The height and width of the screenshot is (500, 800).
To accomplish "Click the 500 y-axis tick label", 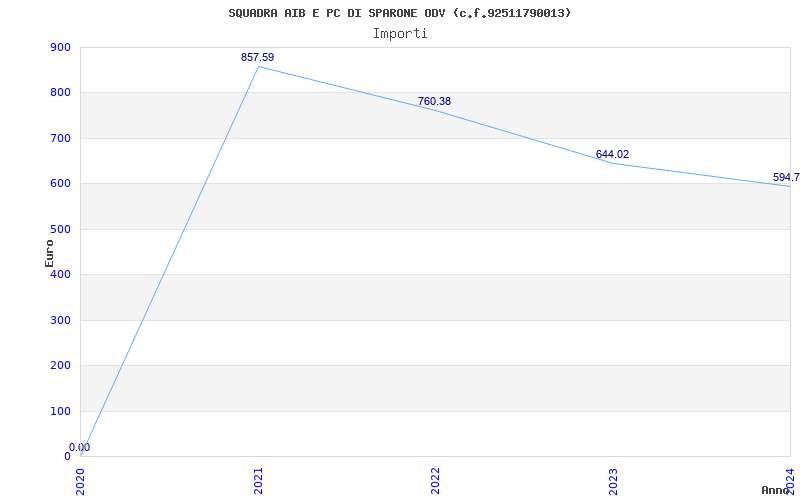I will click(x=60, y=229).
